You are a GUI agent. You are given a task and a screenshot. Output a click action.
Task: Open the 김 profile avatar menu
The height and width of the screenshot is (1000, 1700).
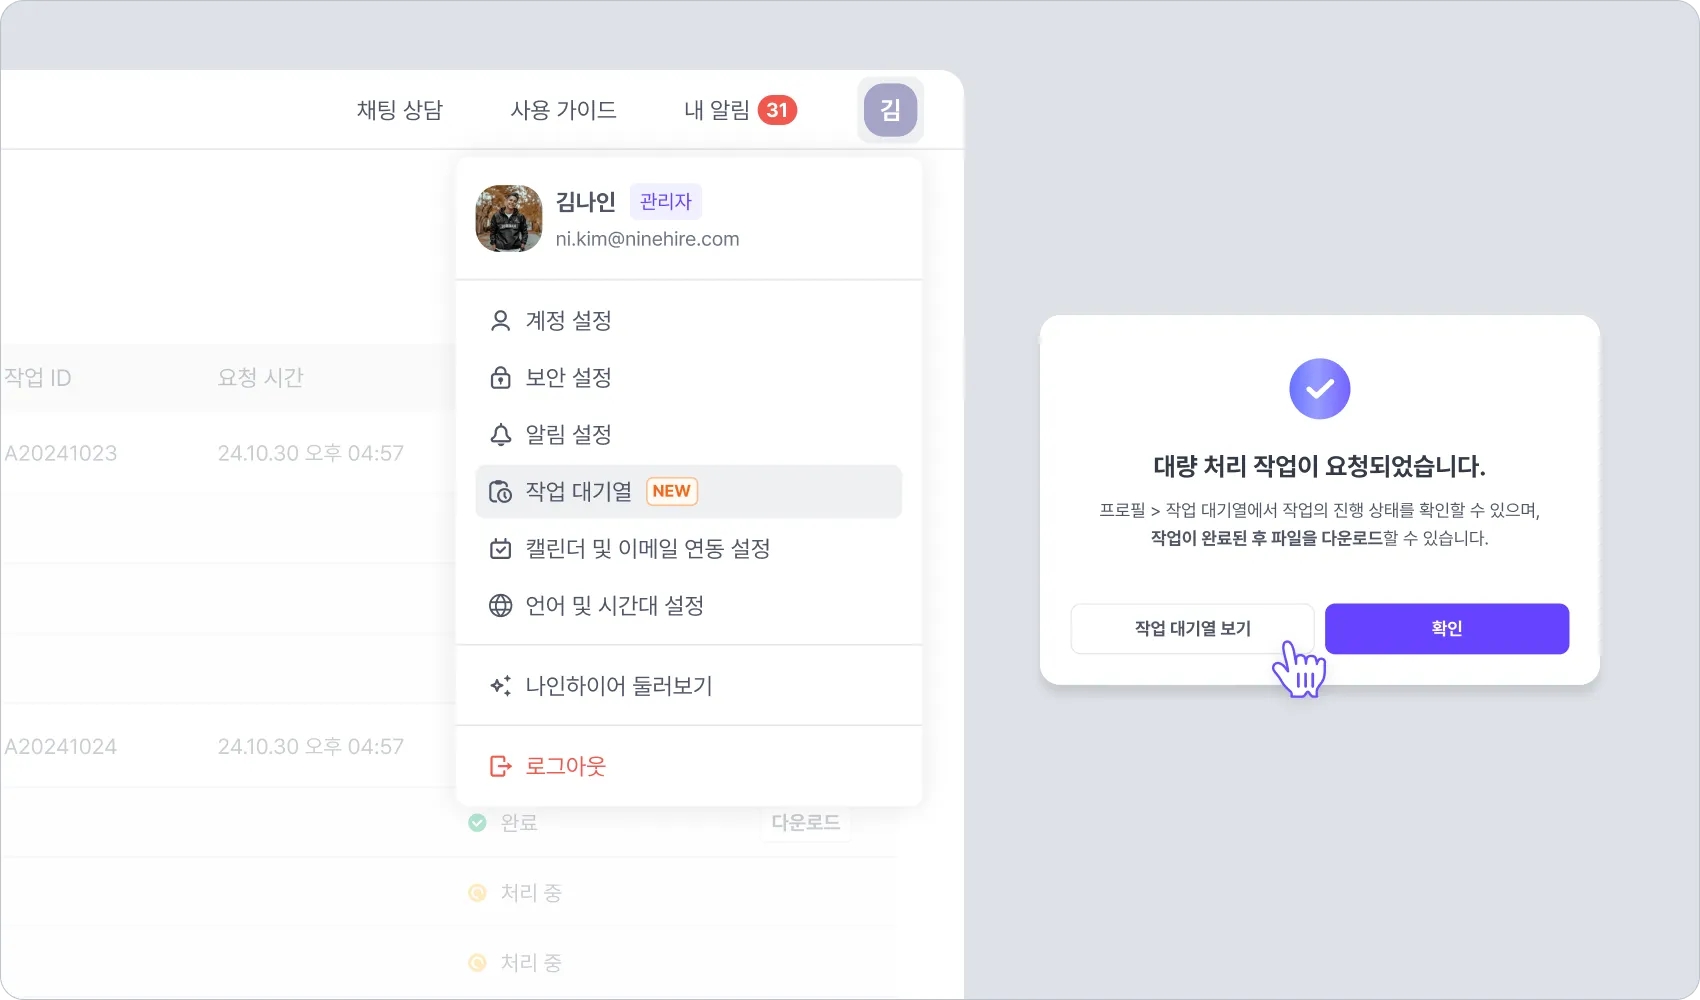tap(890, 110)
